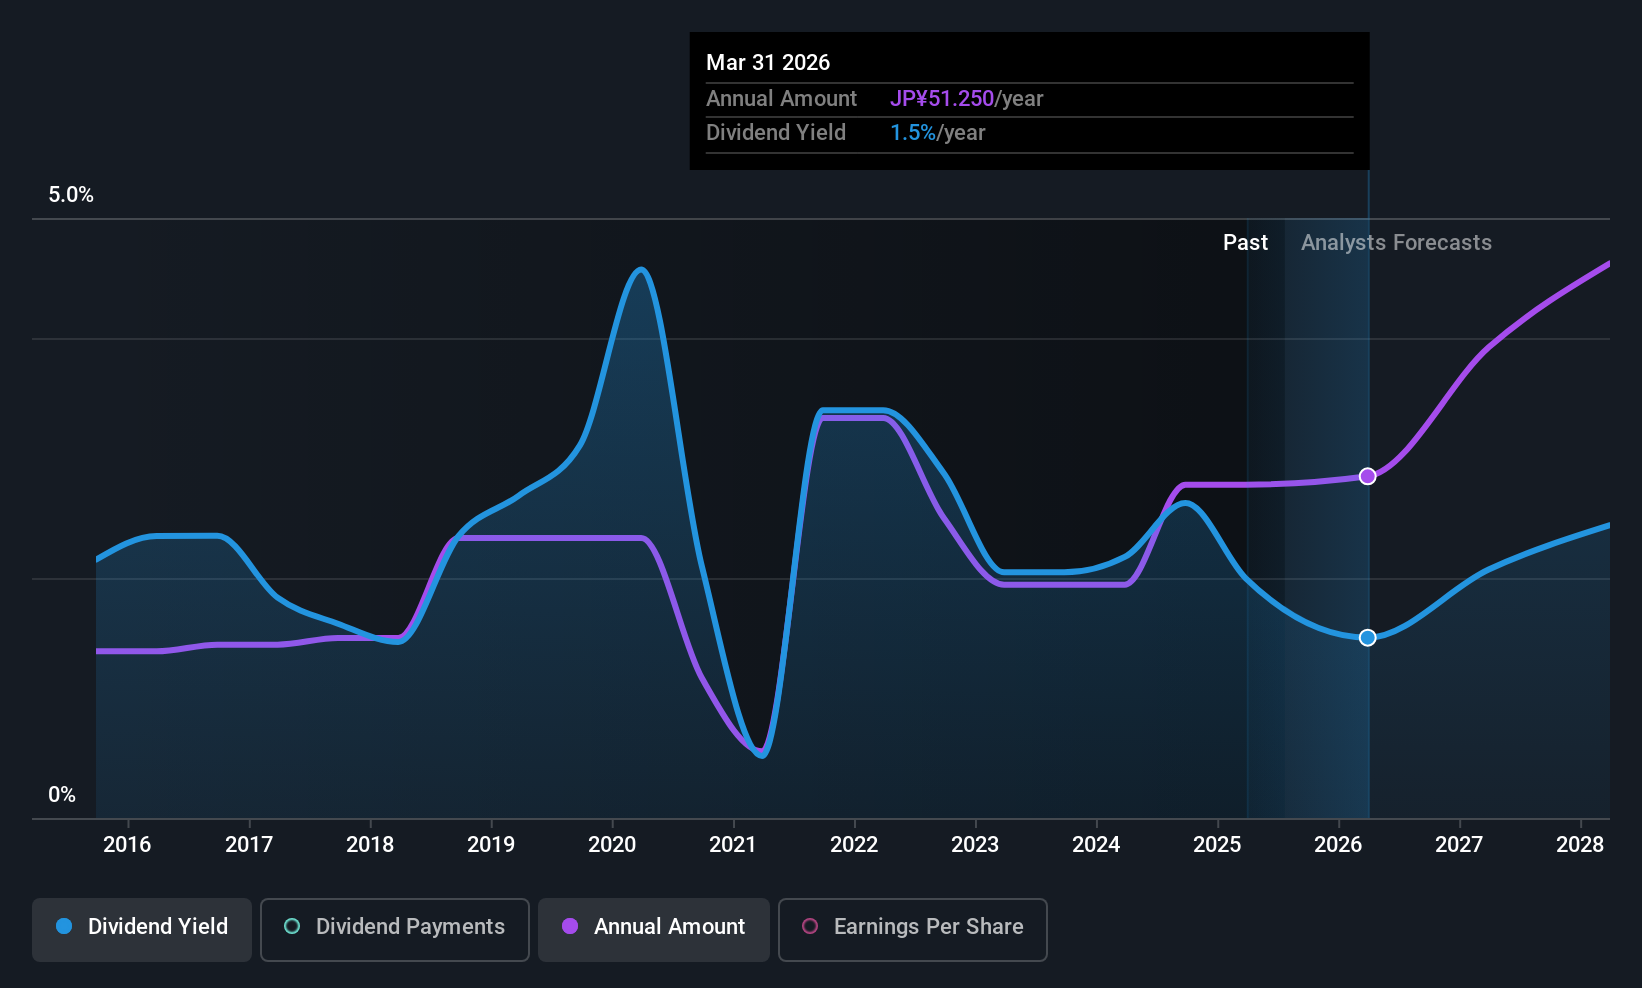Click the 2025 x-axis label

(x=1217, y=845)
